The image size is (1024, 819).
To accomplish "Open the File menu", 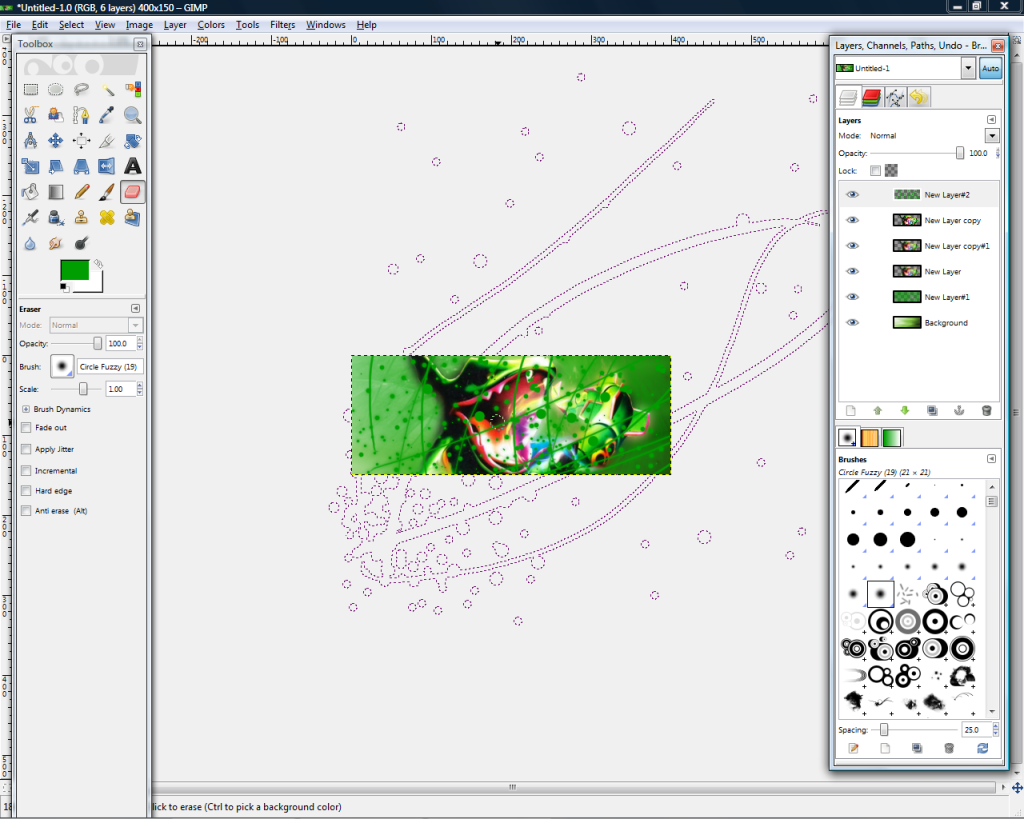I will (14, 25).
